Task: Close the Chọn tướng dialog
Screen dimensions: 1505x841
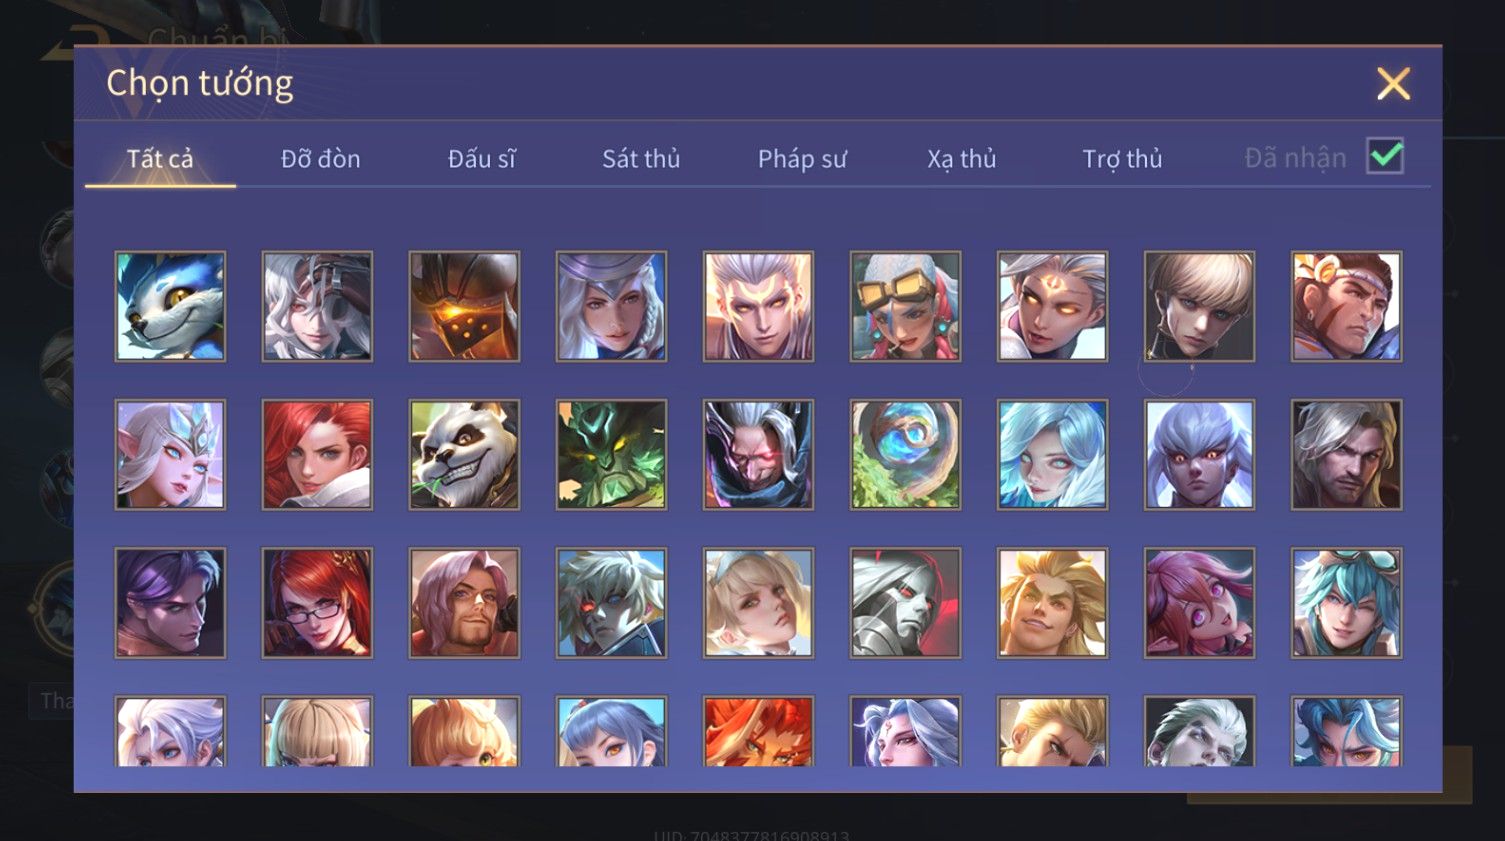Action: [1393, 84]
